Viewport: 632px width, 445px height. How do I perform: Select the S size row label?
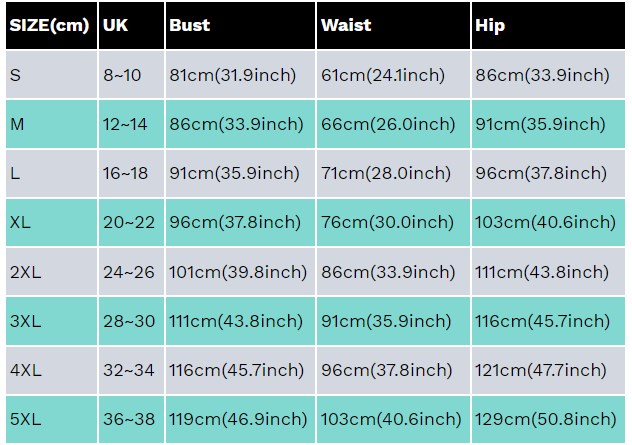[51, 75]
